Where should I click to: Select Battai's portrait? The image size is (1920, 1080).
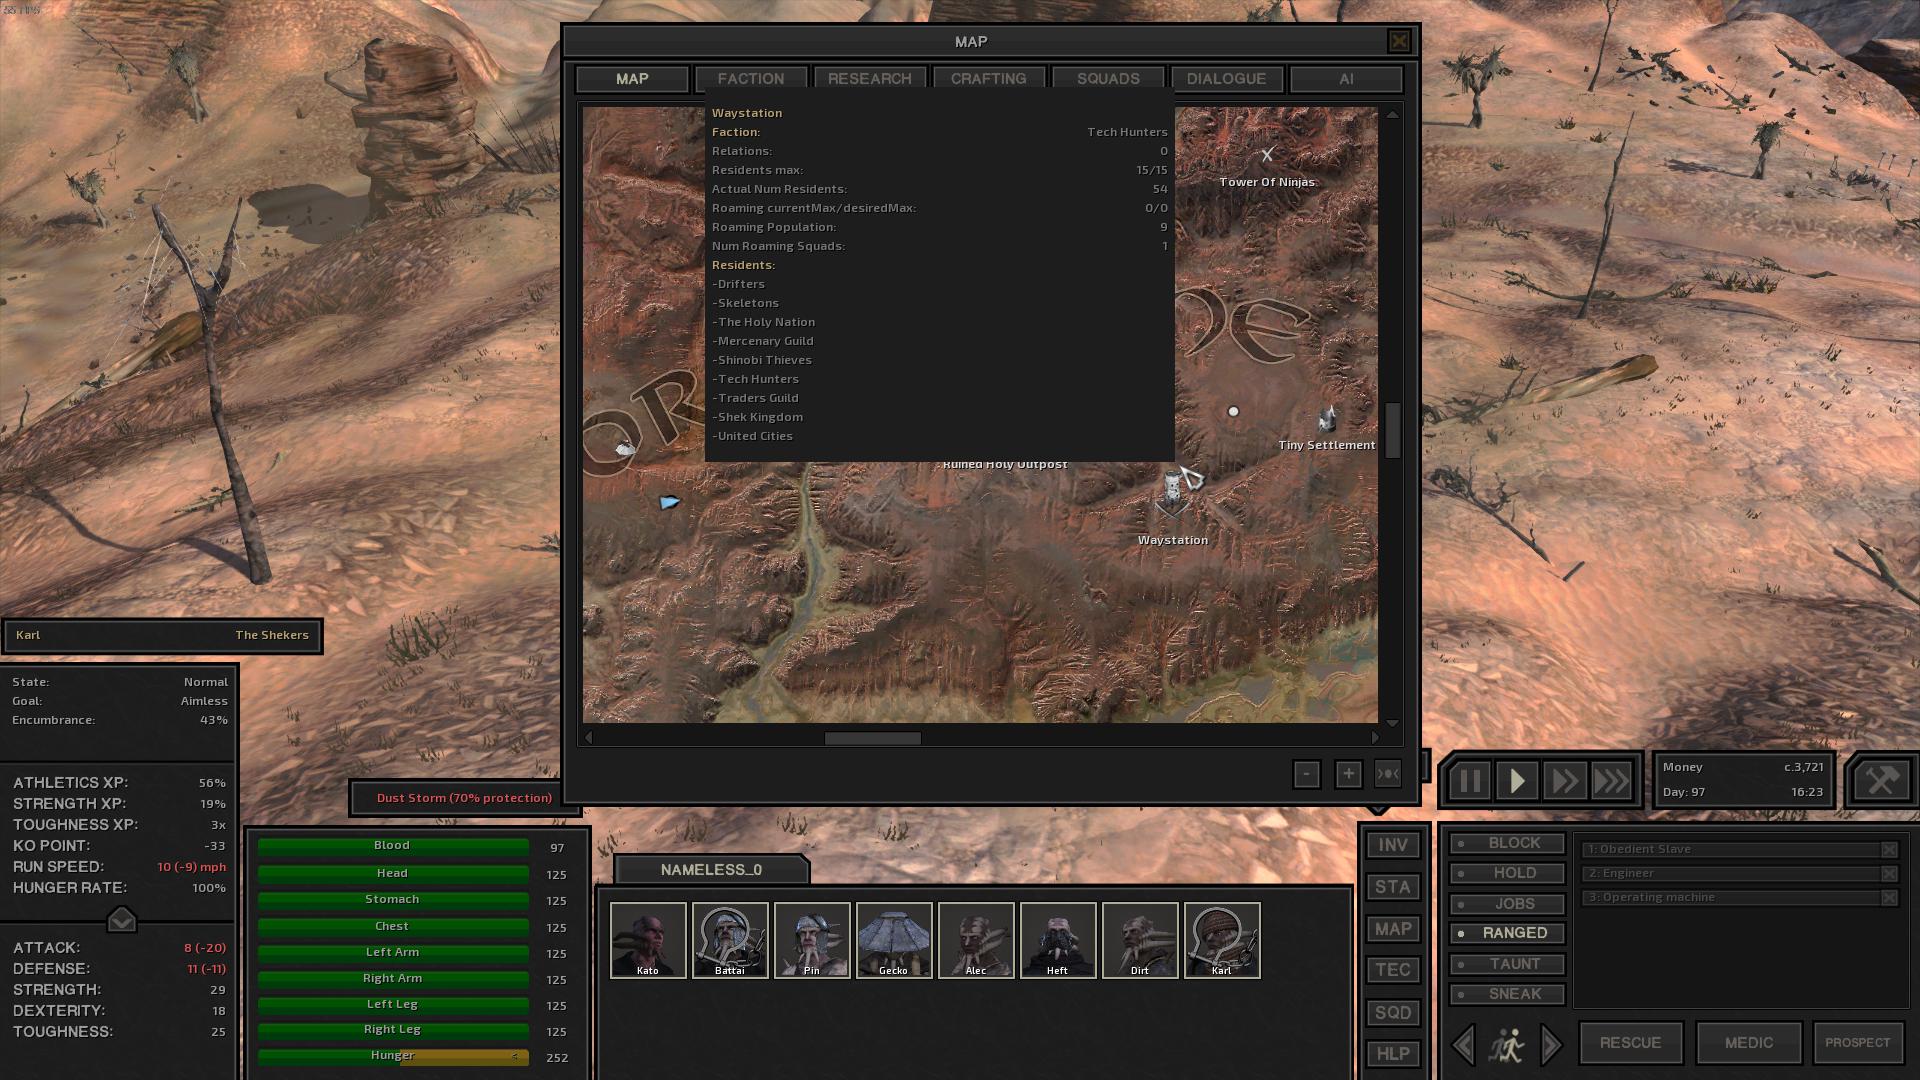click(730, 940)
